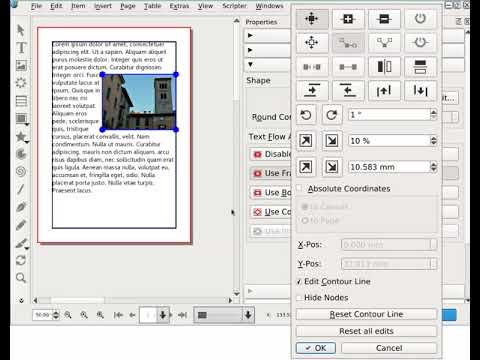The width and height of the screenshot is (480, 360).
Task: Select Use Contour Line text flow option
Action: 271,212
